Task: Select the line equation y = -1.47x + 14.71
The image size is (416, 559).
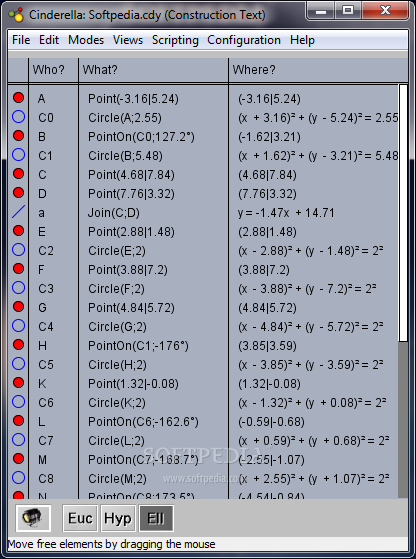Action: (286, 213)
